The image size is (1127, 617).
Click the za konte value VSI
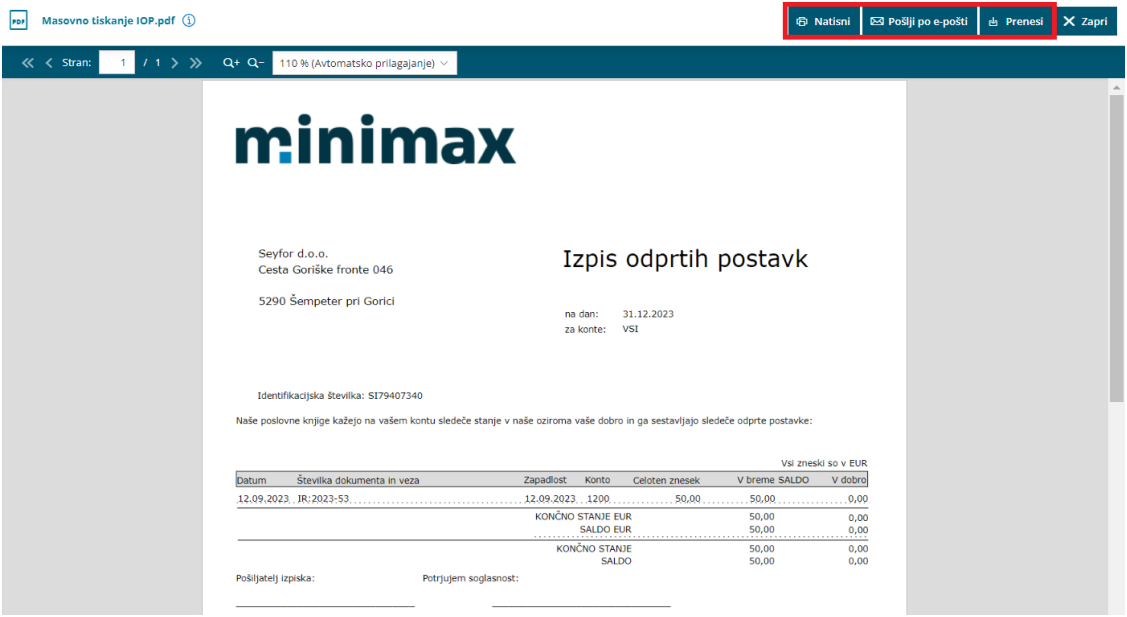(x=630, y=329)
